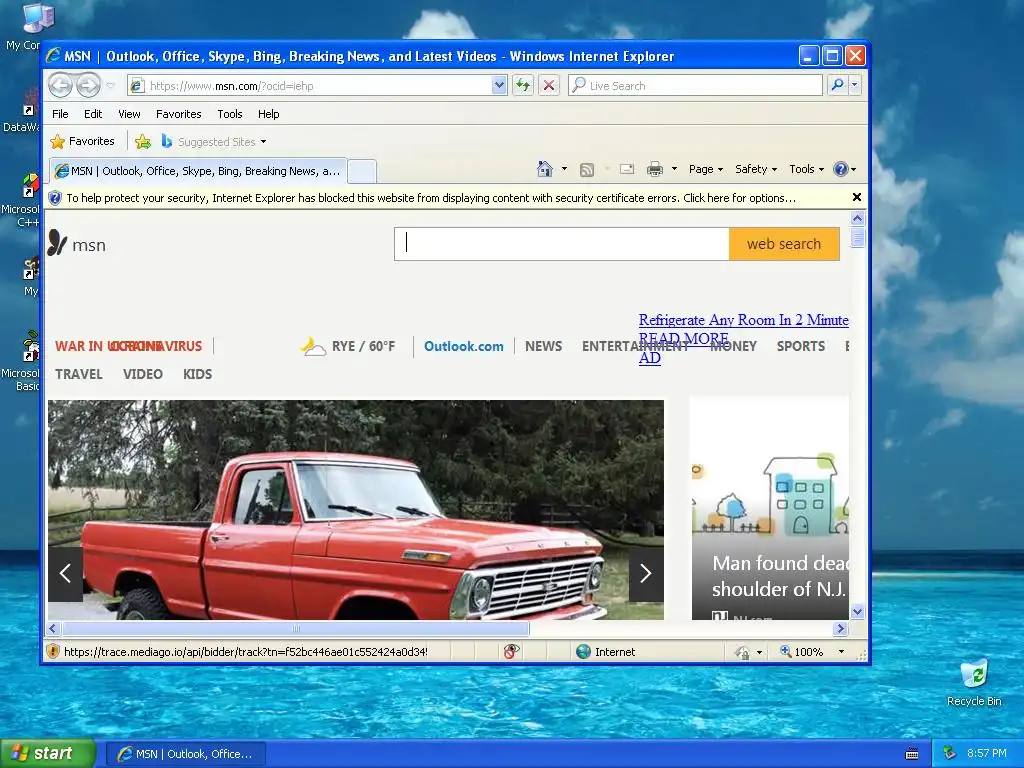Open the Favorites star button
This screenshot has width=1024, height=768.
pos(83,141)
